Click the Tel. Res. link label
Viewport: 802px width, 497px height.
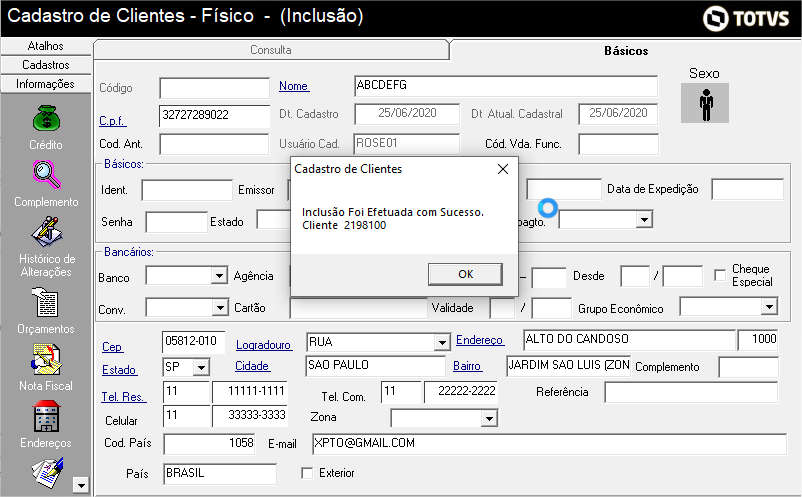pyautogui.click(x=123, y=397)
